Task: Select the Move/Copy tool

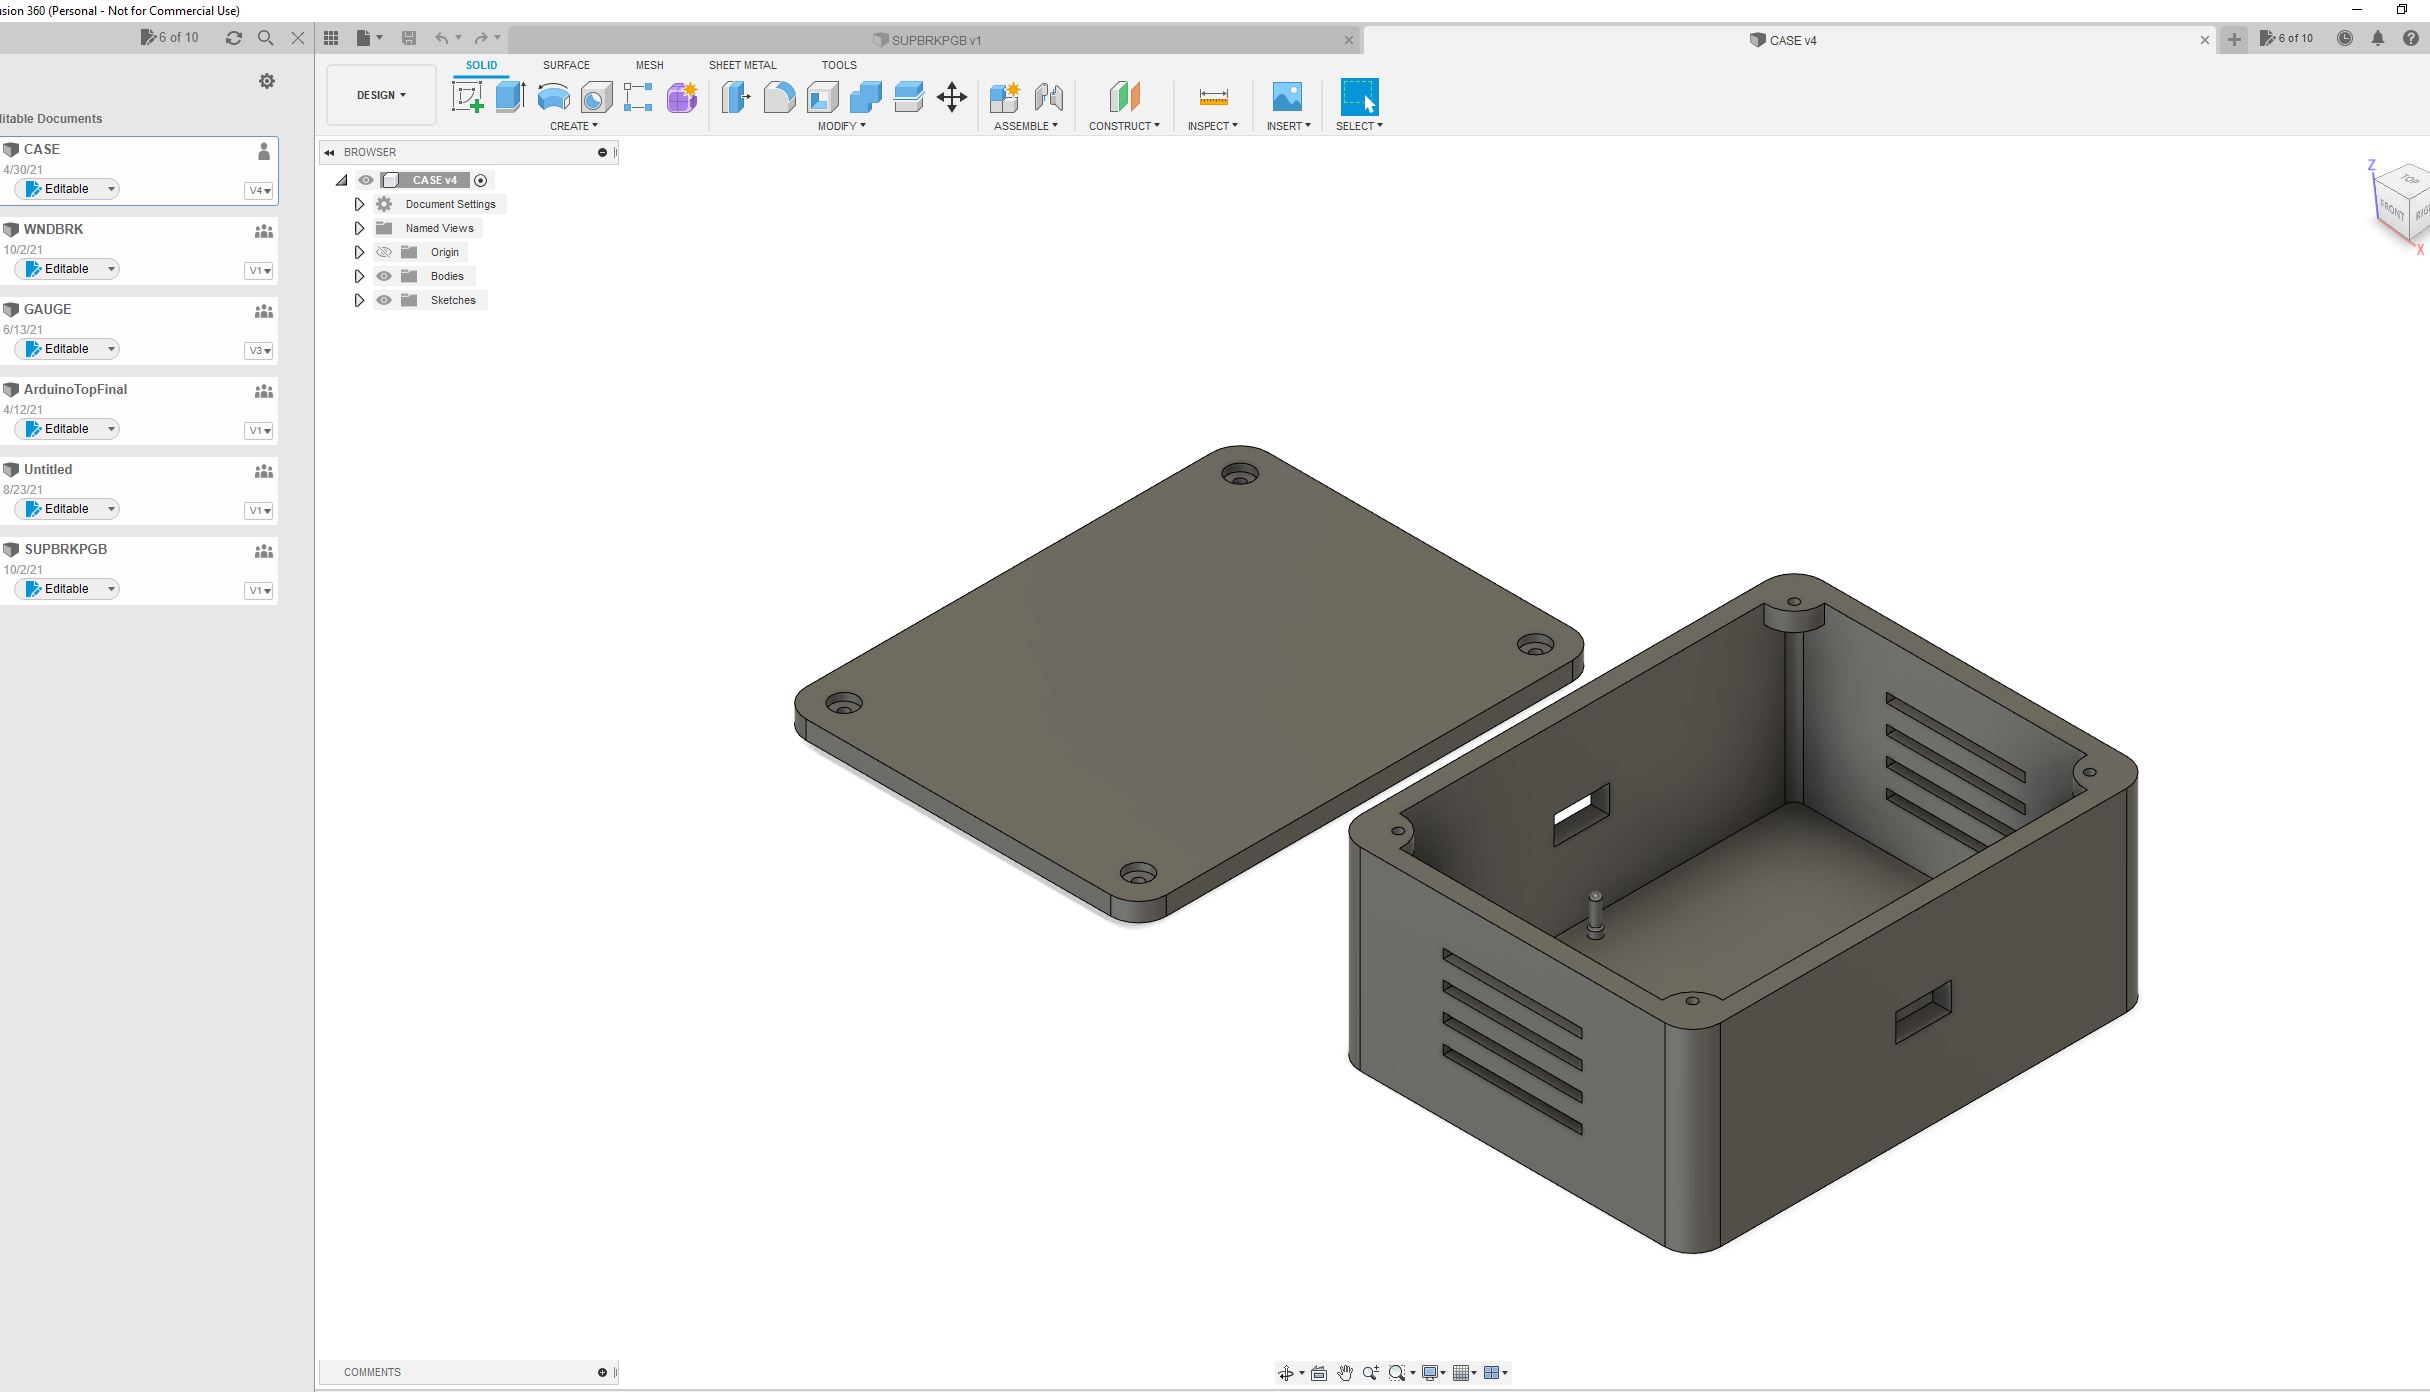Action: [952, 97]
